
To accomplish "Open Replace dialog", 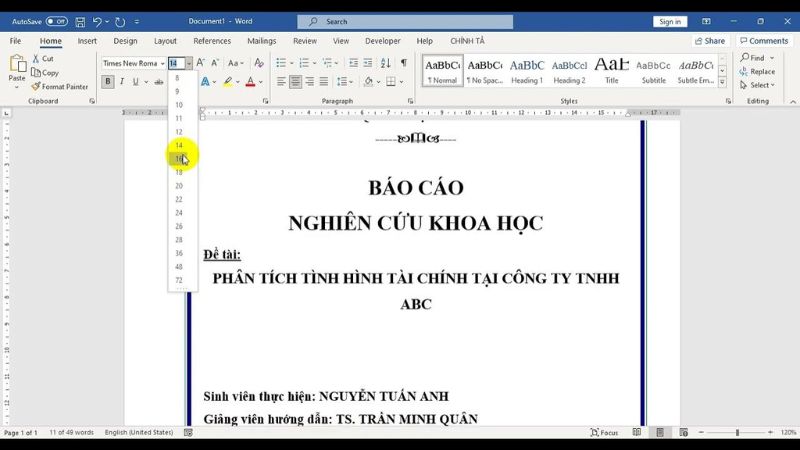I will 758,71.
